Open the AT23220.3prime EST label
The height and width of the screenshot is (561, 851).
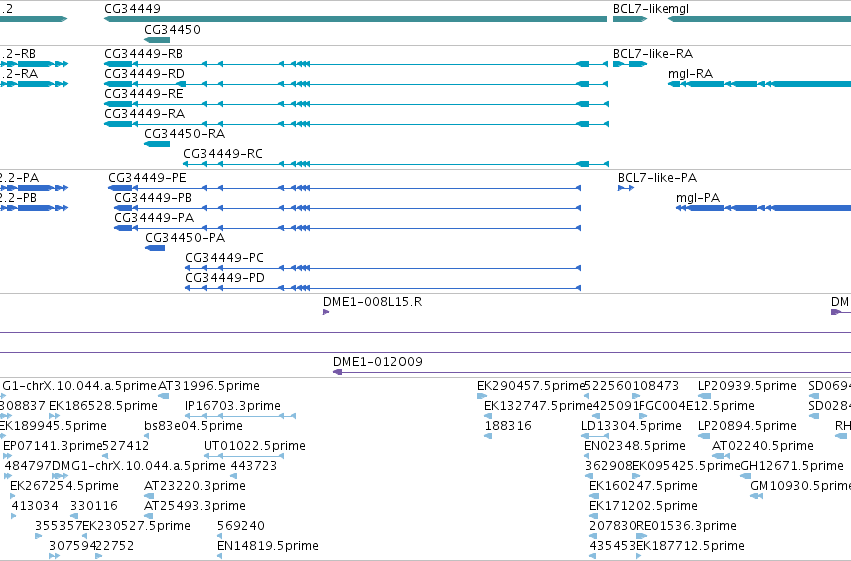tap(195, 486)
